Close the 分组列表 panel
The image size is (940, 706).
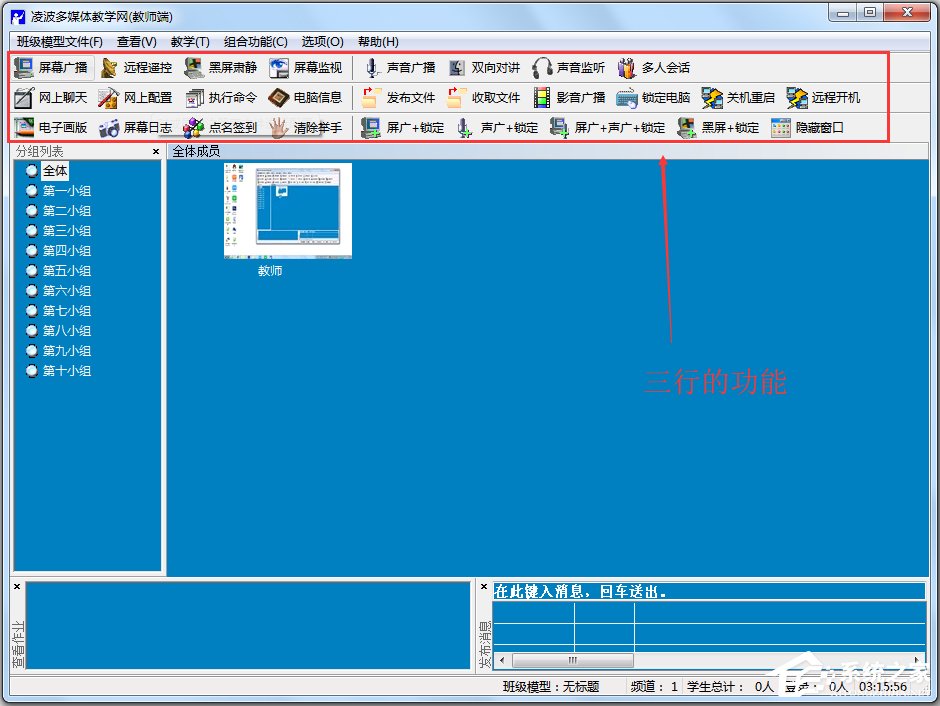tap(156, 152)
